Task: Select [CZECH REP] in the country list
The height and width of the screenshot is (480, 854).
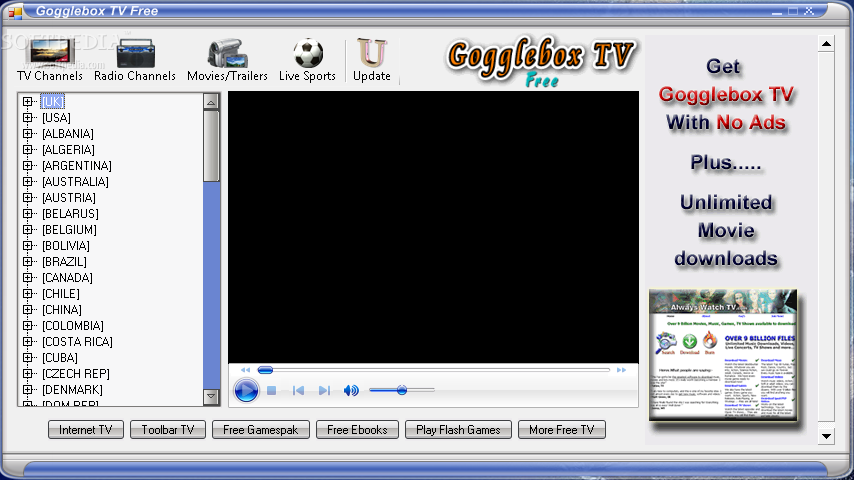Action: point(76,374)
